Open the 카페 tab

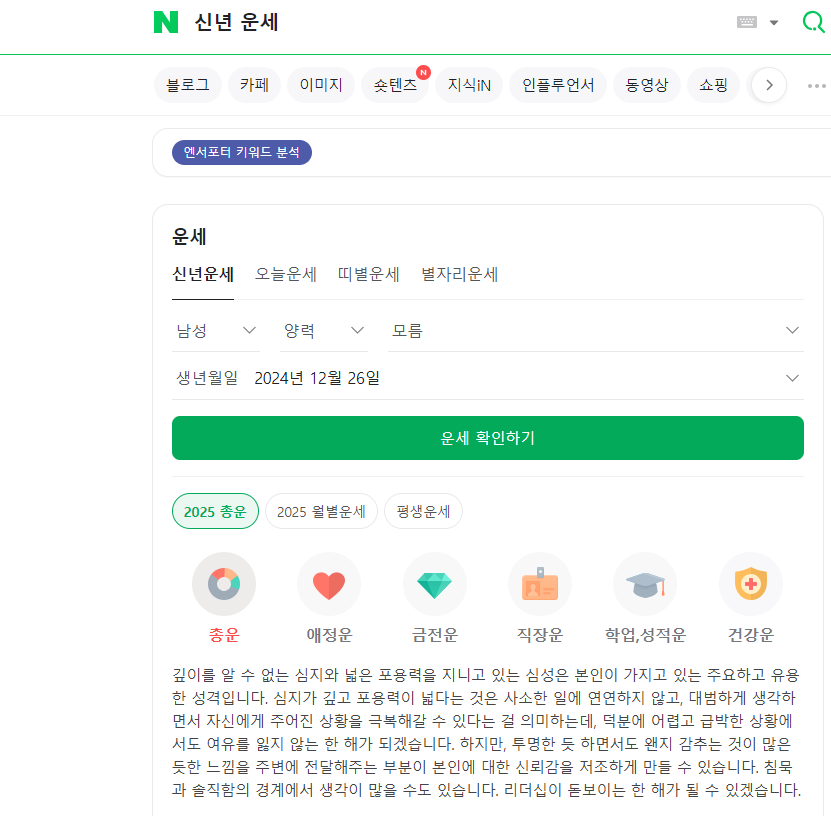(x=254, y=85)
